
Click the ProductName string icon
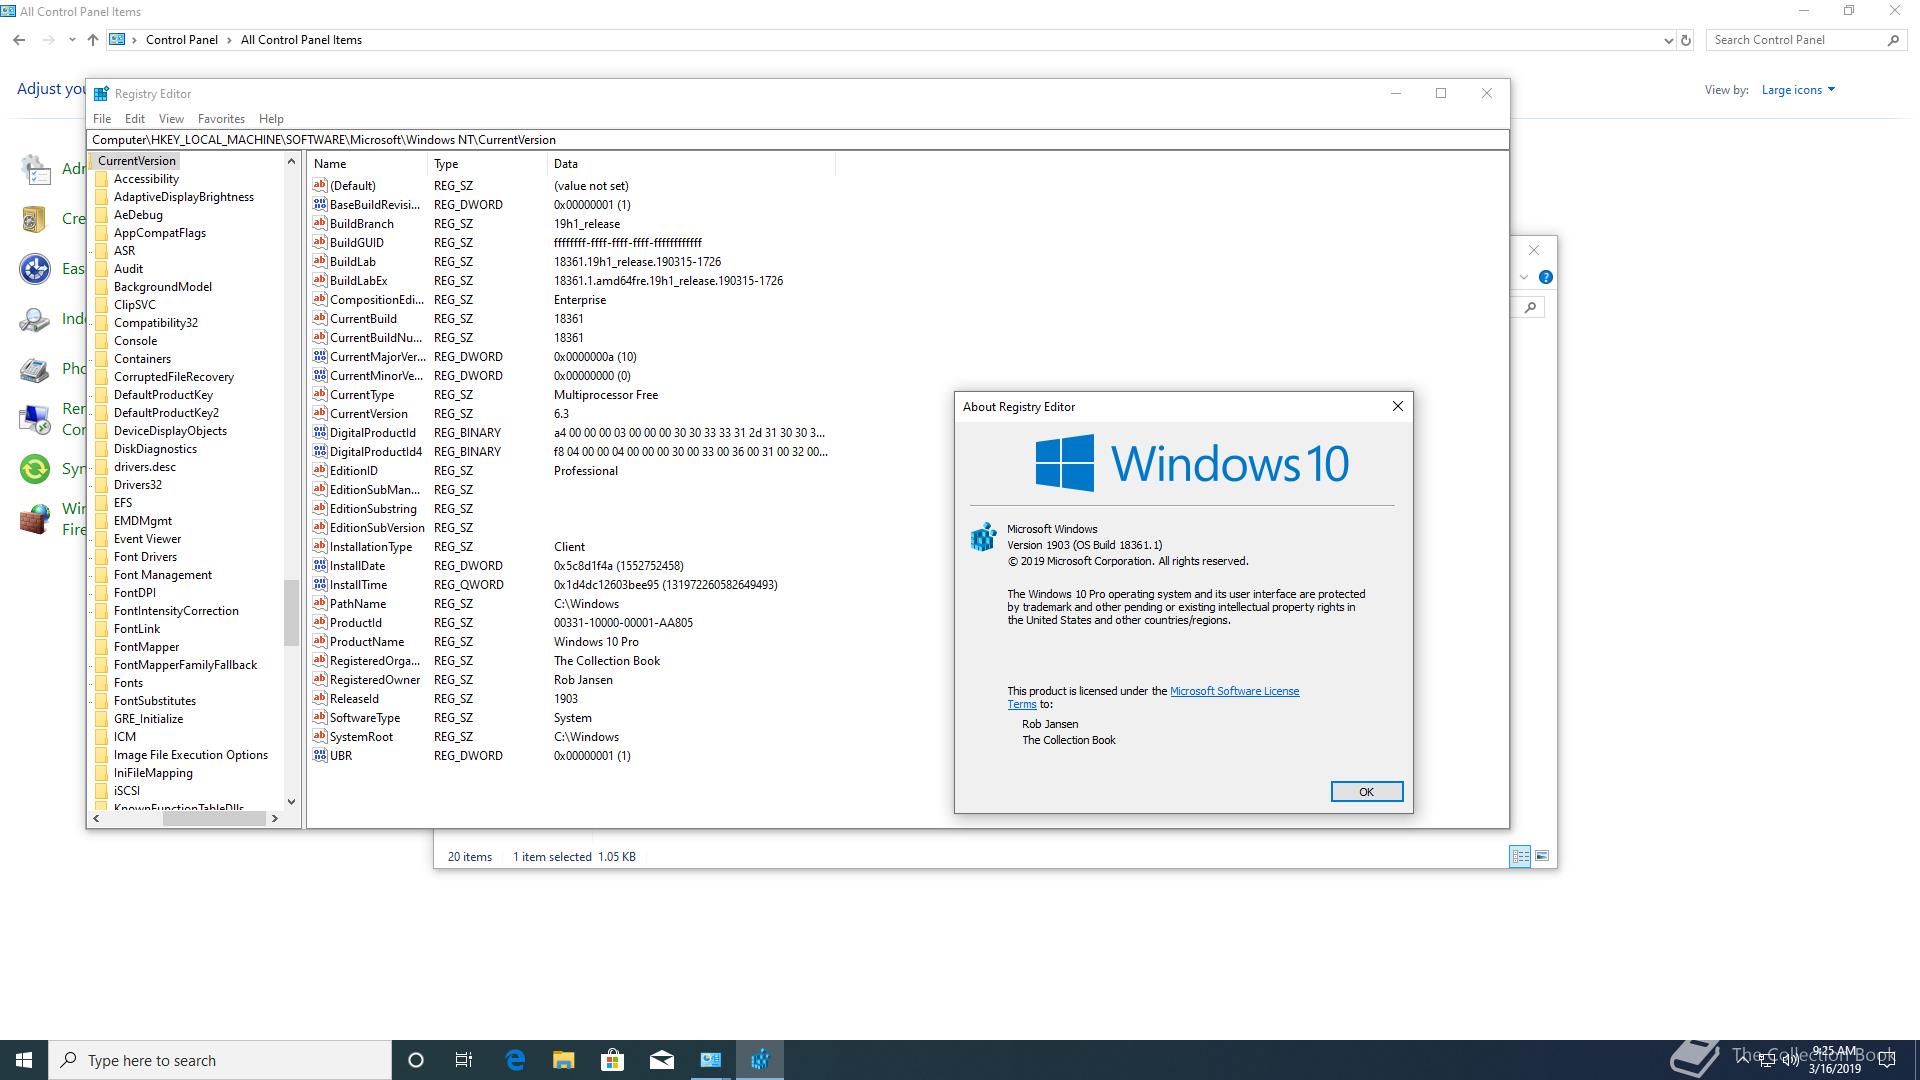point(320,641)
